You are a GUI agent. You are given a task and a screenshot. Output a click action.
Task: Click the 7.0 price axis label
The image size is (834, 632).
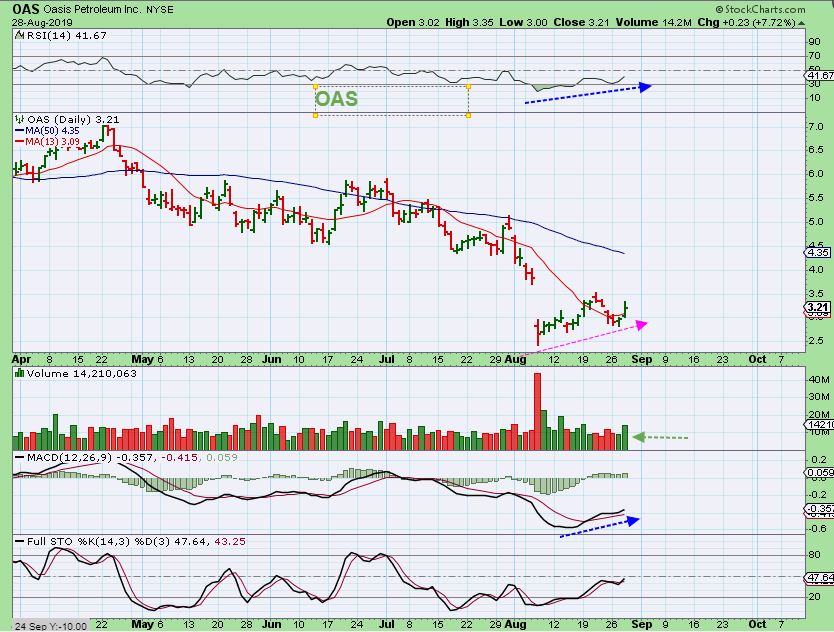tap(816, 127)
